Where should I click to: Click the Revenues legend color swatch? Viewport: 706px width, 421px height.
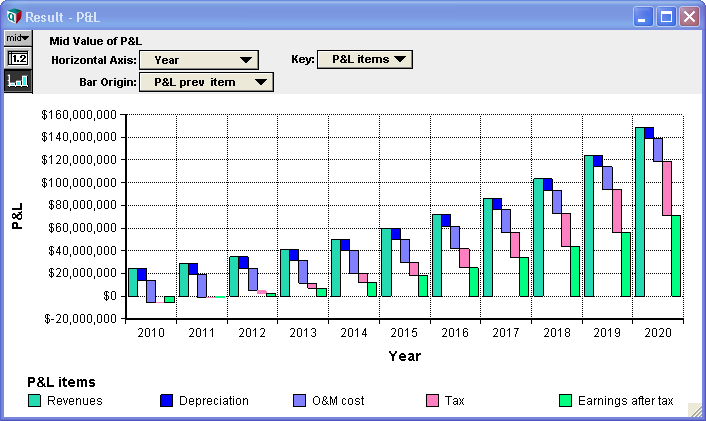(34, 400)
